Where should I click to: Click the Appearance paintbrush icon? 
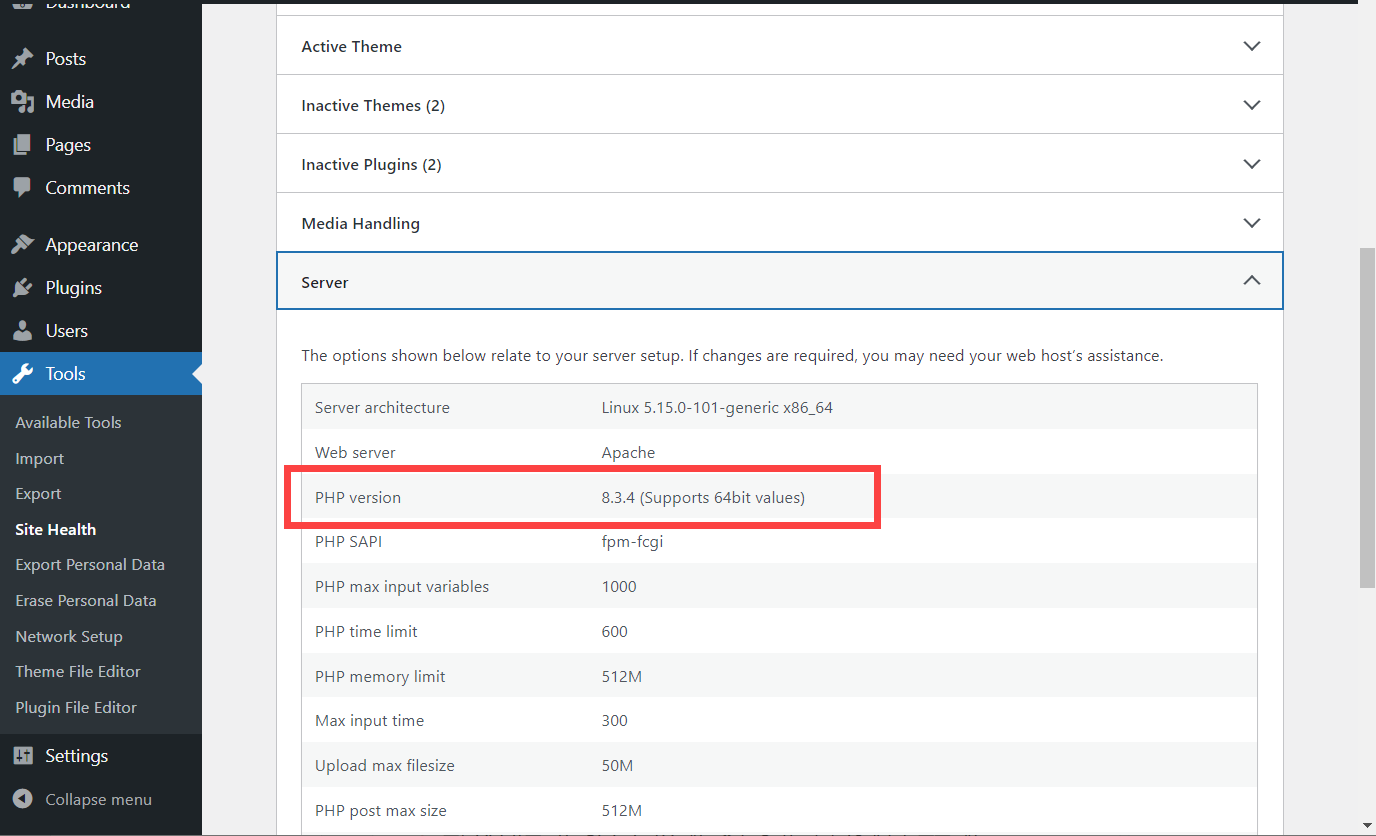(x=22, y=245)
